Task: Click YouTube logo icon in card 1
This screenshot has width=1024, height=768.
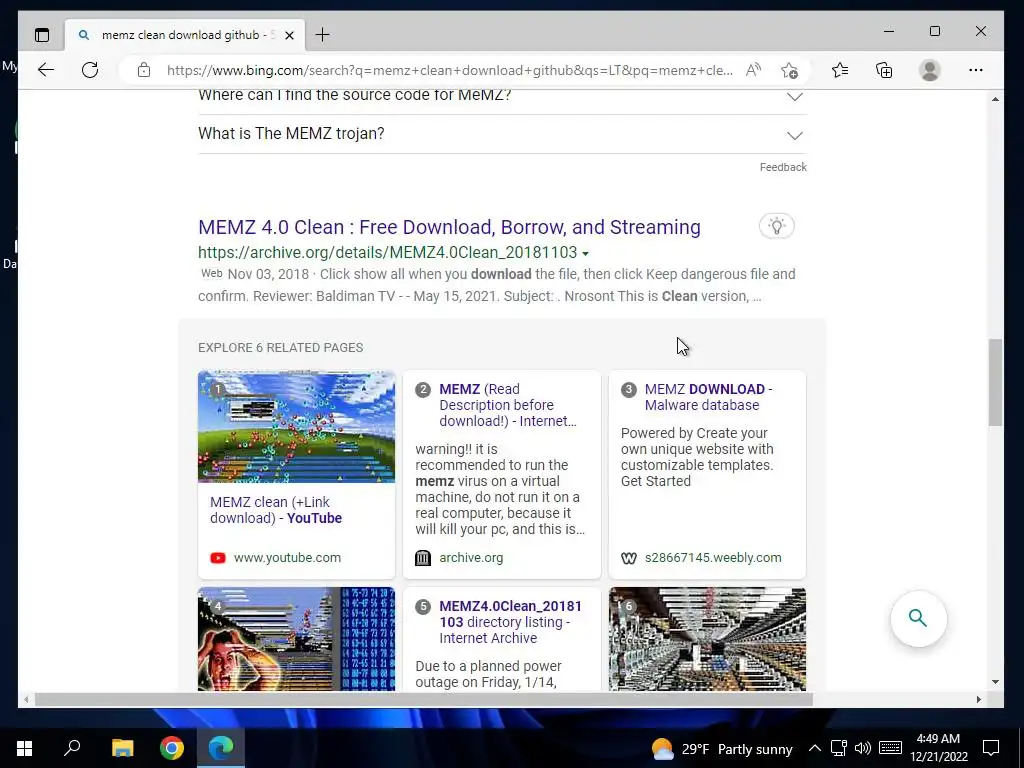Action: 218,558
